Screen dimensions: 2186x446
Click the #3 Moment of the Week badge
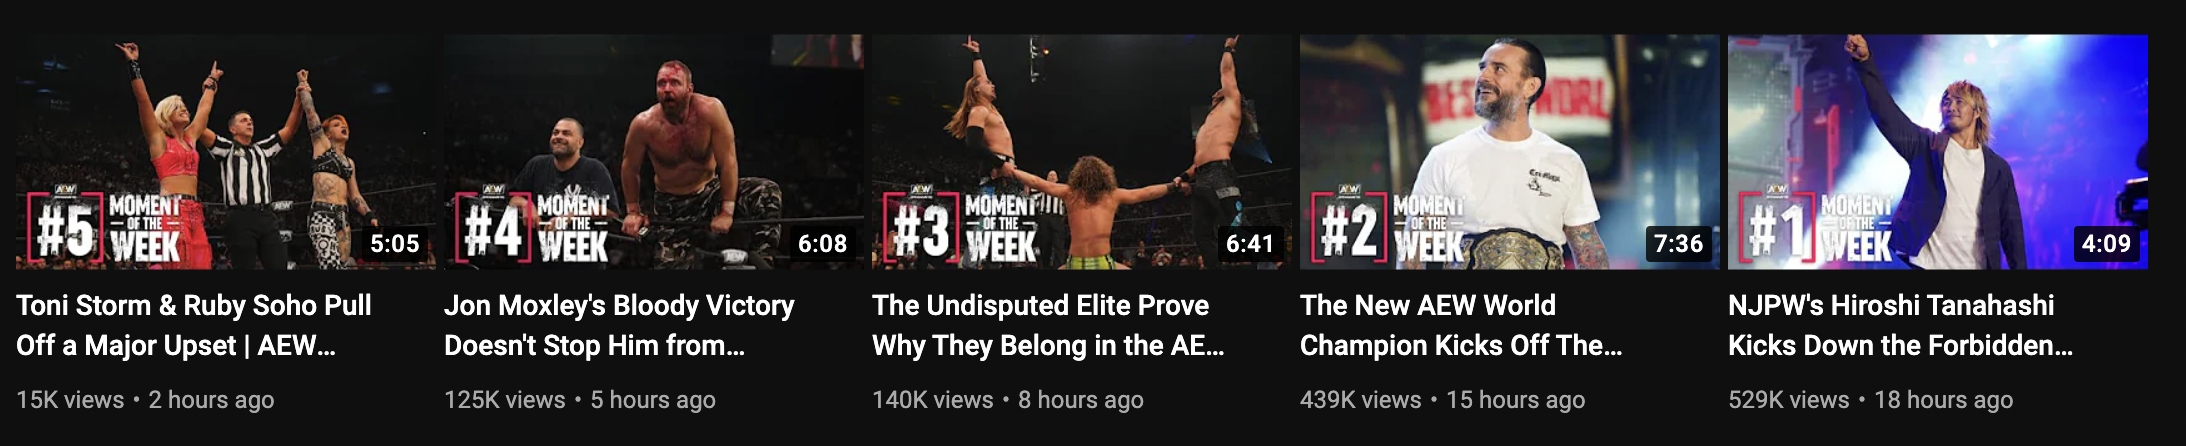961,227
